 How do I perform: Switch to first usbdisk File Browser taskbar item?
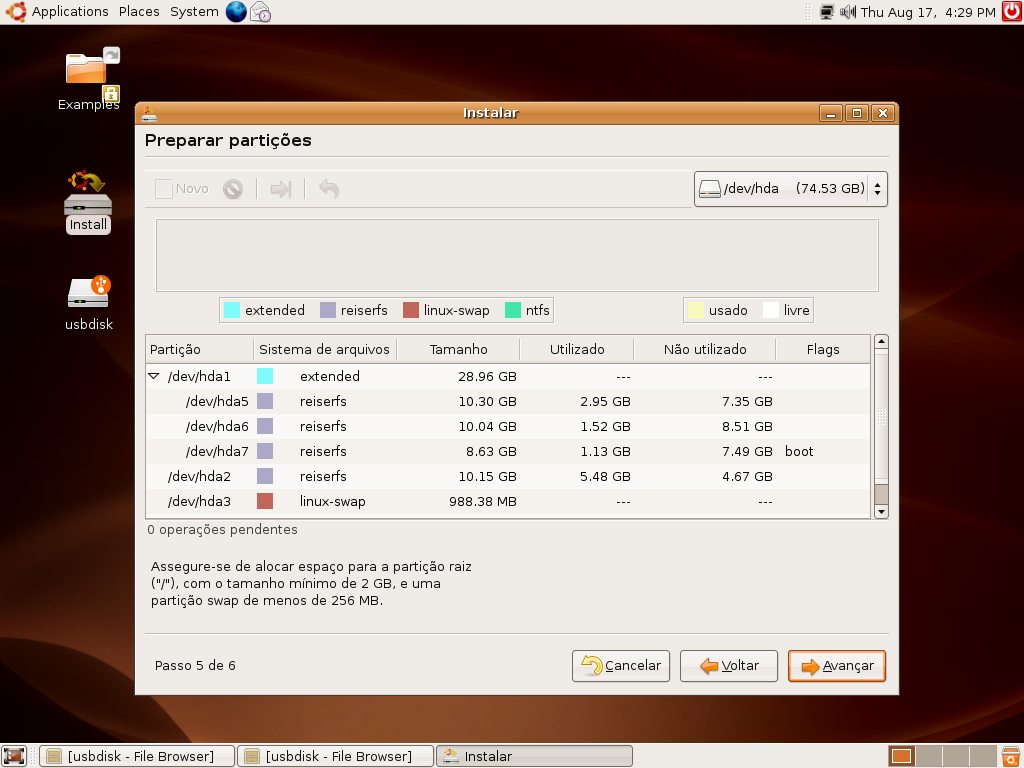[136, 756]
